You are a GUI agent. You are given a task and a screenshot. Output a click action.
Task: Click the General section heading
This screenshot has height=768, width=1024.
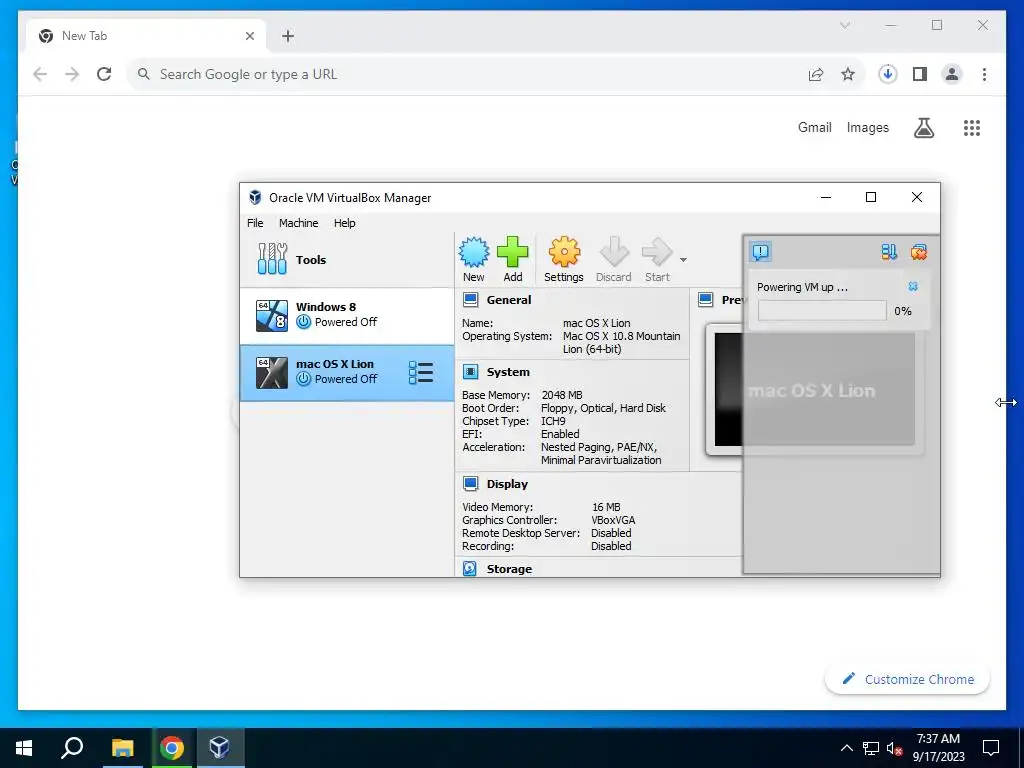pyautogui.click(x=509, y=300)
